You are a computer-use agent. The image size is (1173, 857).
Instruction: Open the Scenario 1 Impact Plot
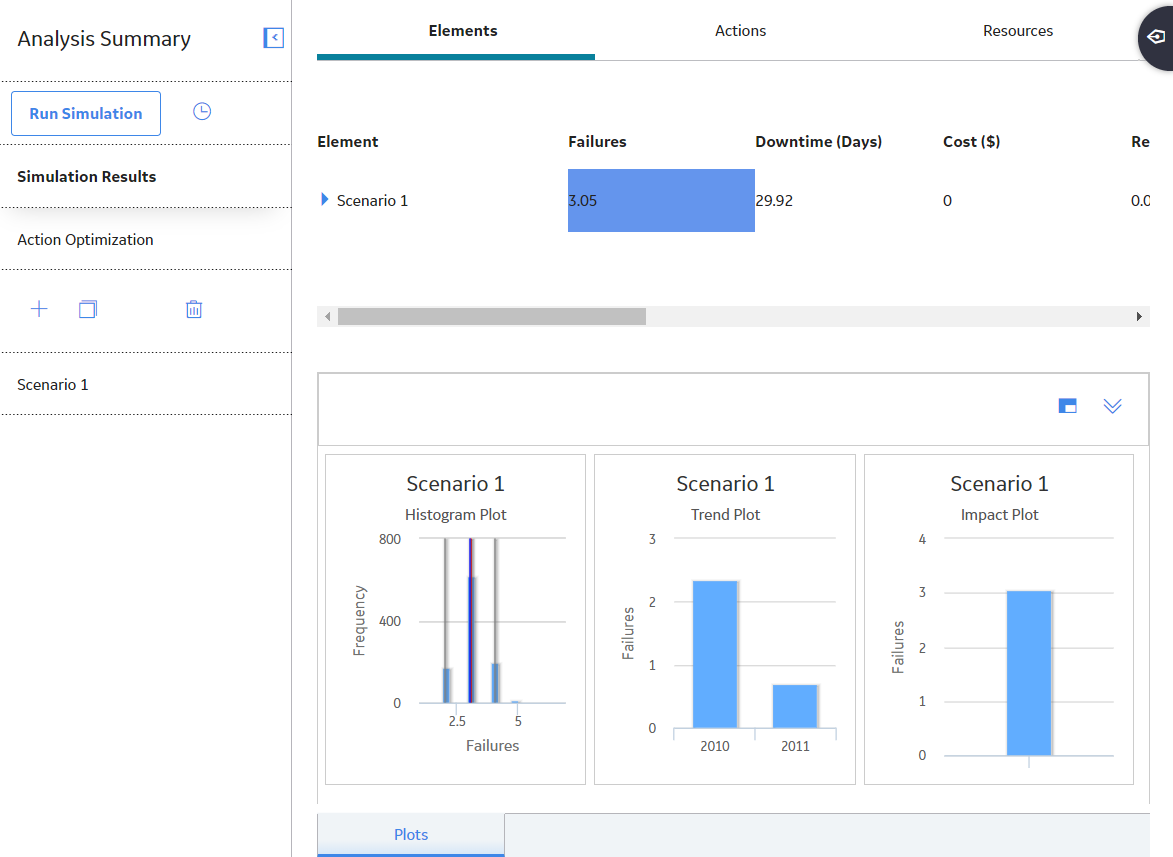tap(999, 619)
